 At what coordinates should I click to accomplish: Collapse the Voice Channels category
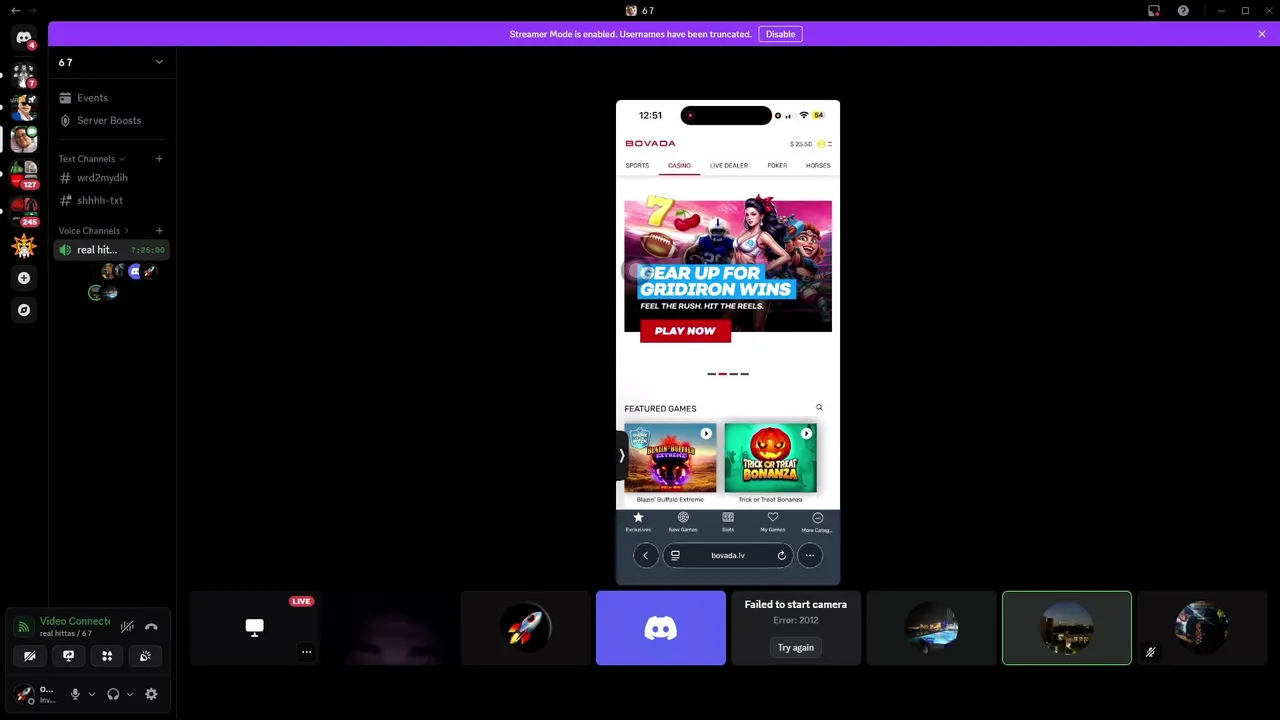pyautogui.click(x=93, y=231)
